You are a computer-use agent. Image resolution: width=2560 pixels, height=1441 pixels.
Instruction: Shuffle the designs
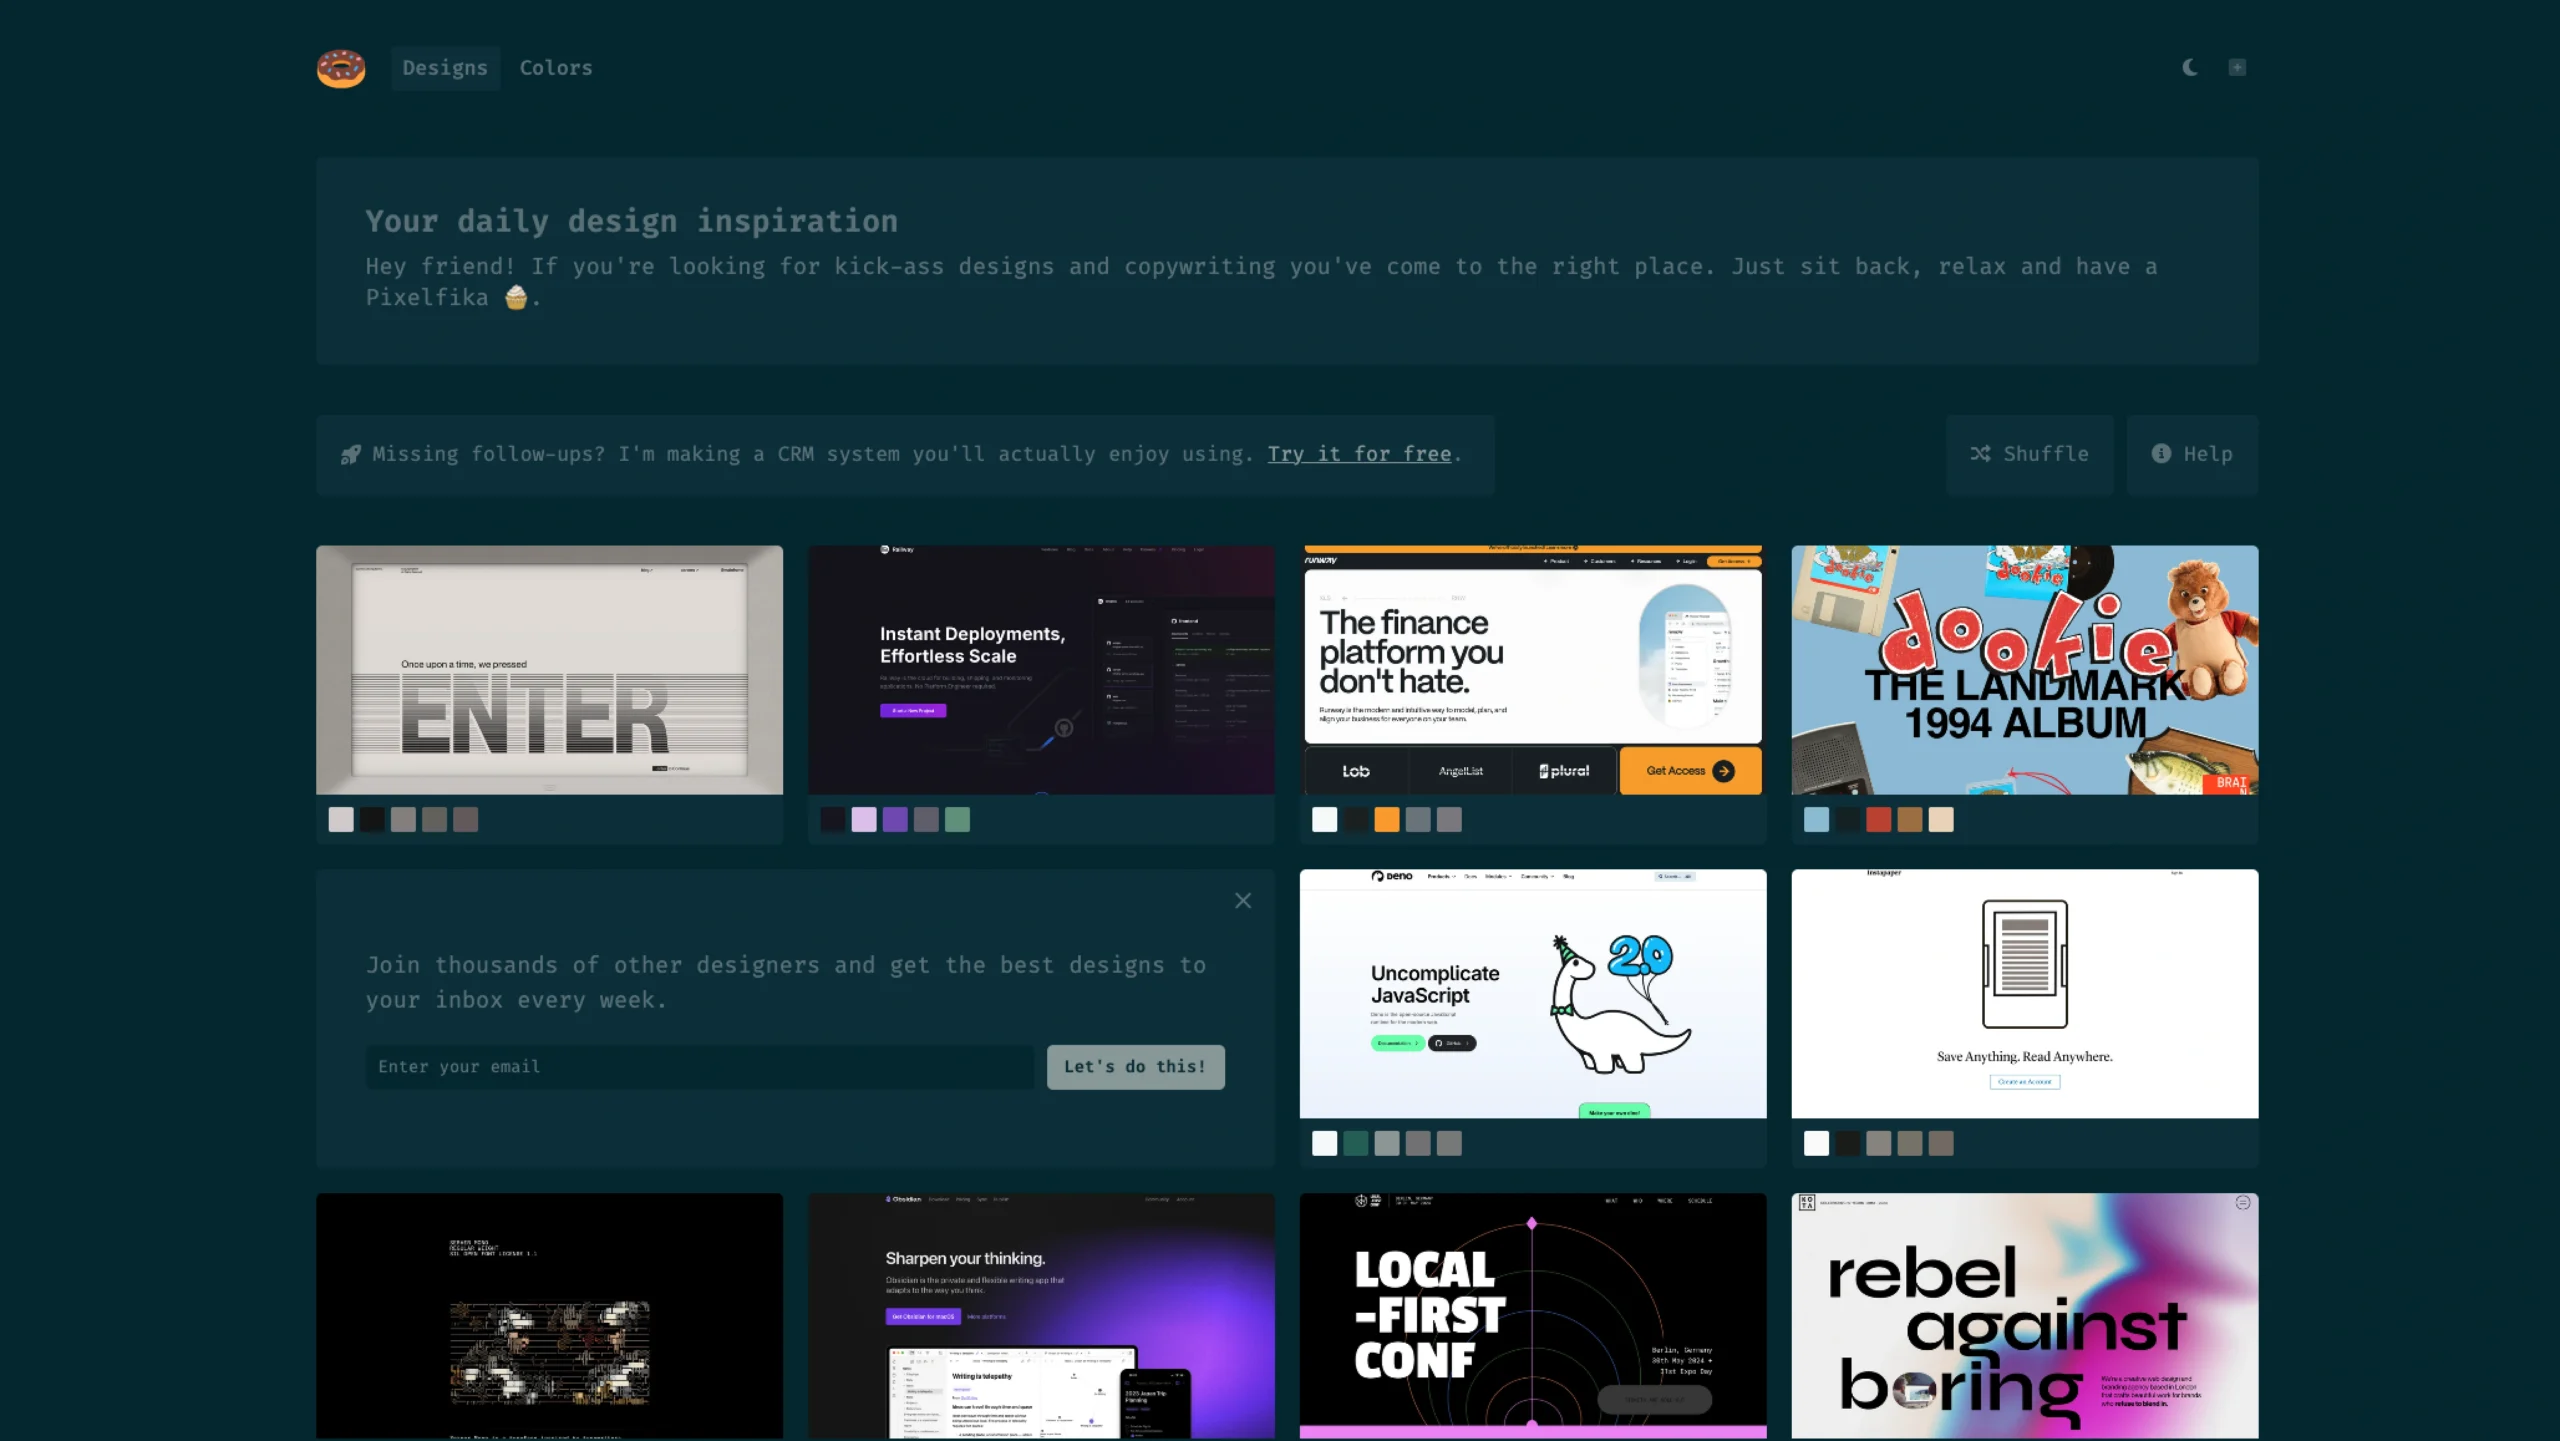(2029, 454)
